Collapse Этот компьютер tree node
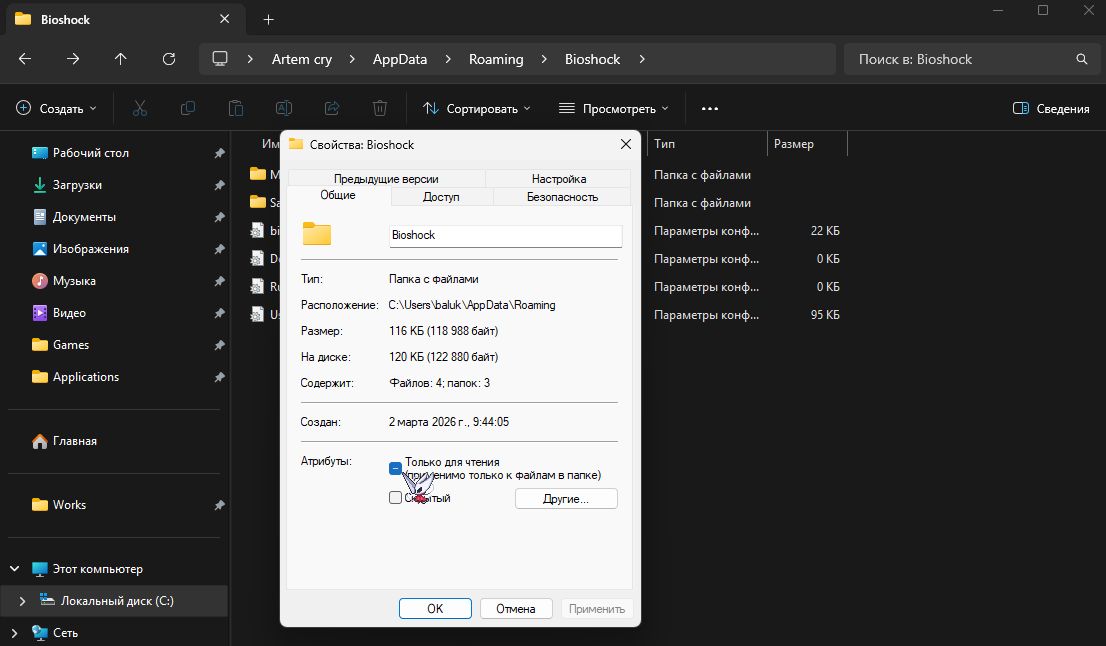 [x=14, y=568]
